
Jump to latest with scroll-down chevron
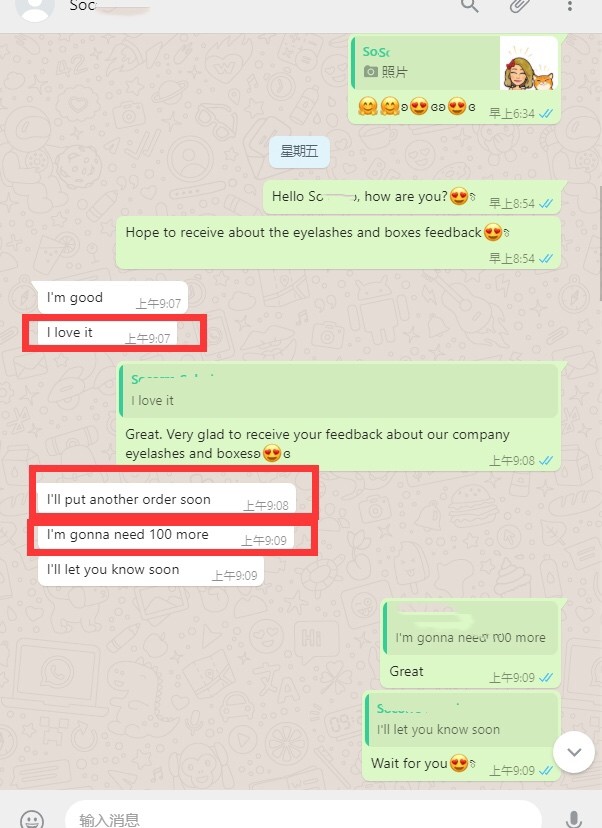(x=574, y=752)
